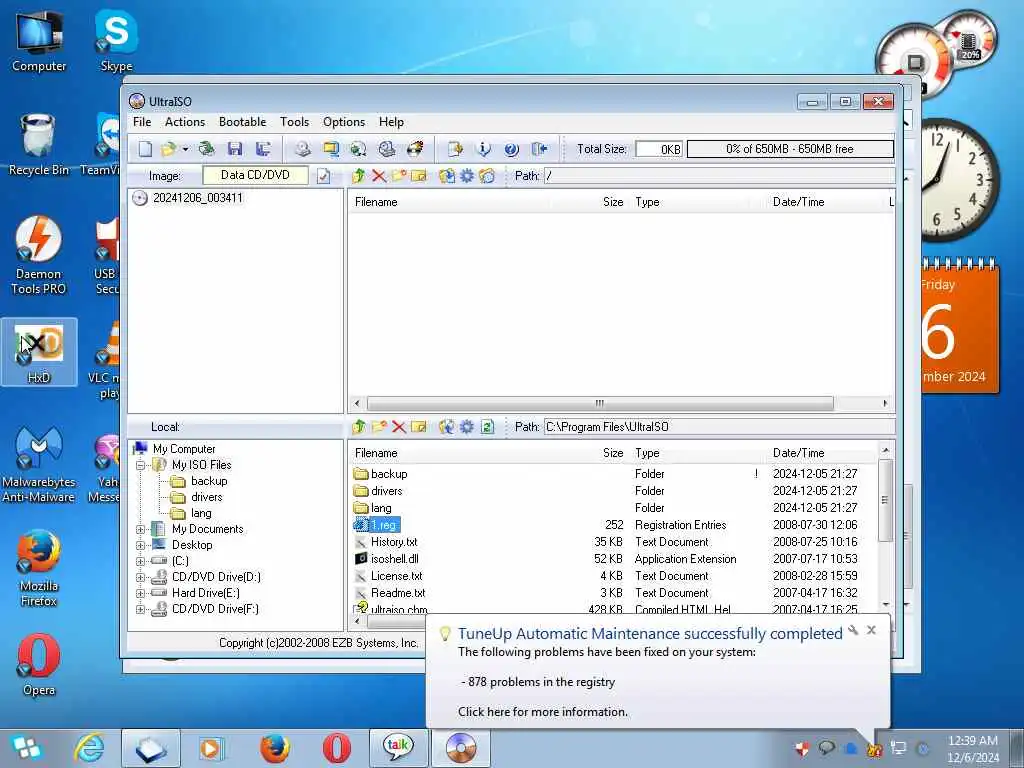Click the Local Path field showing C:\Program Files\UltraISO
1024x768 pixels.
719,427
